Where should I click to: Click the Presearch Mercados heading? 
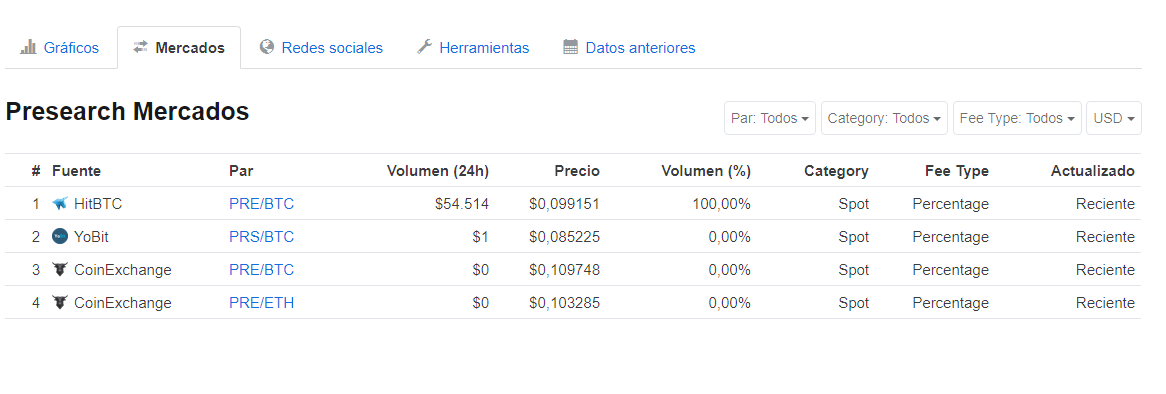pos(127,112)
